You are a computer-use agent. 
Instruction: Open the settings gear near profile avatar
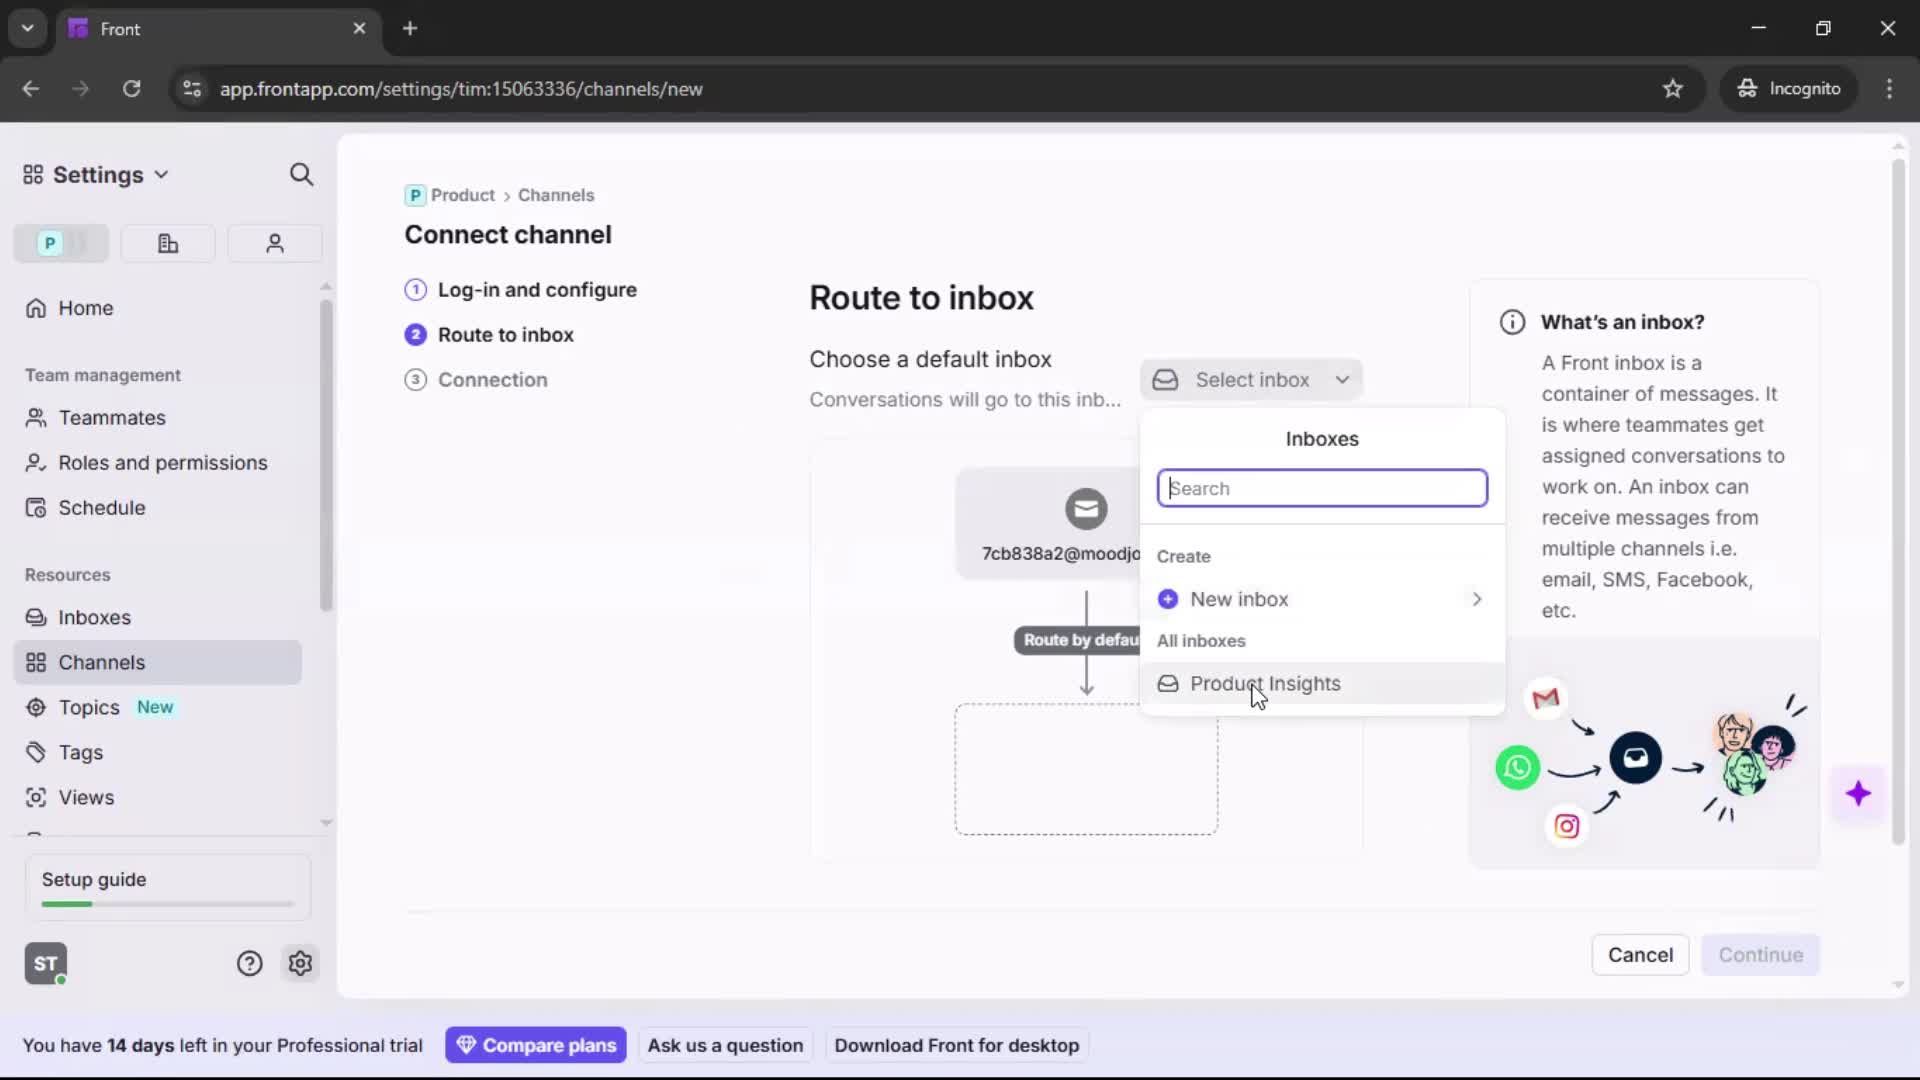pos(300,963)
